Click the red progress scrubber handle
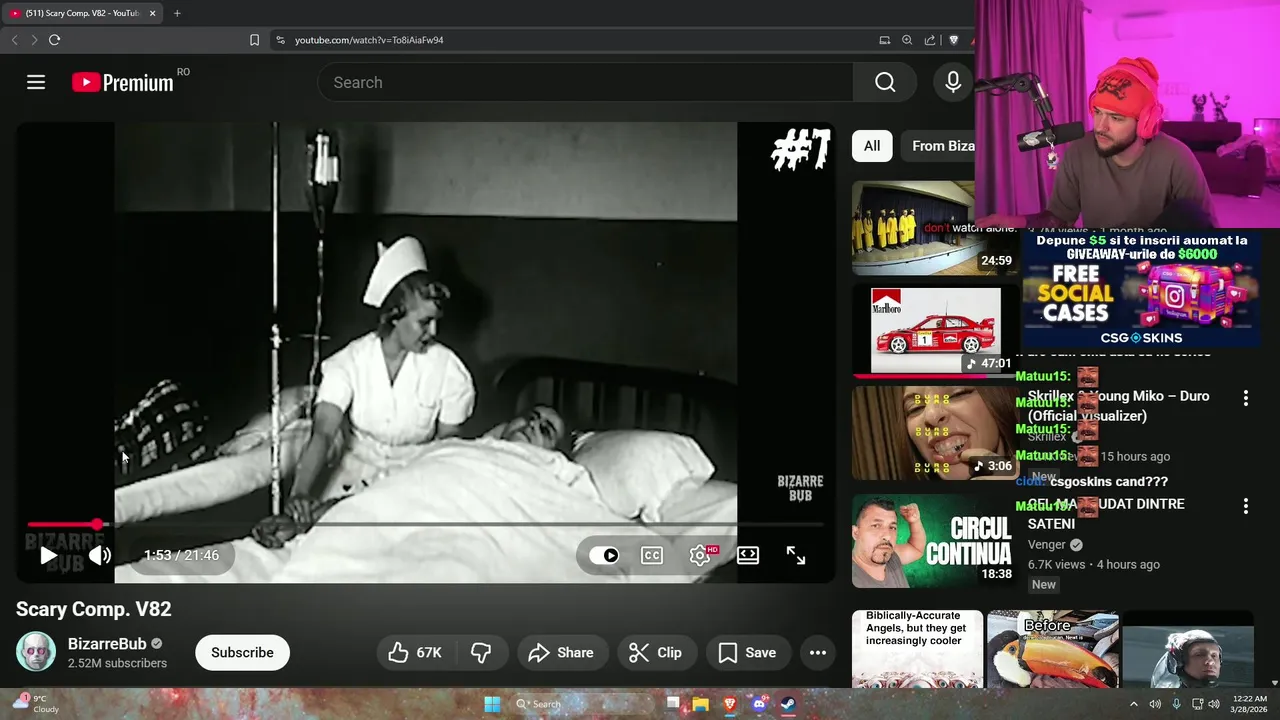Viewport: 1280px width, 720px height. [97, 524]
